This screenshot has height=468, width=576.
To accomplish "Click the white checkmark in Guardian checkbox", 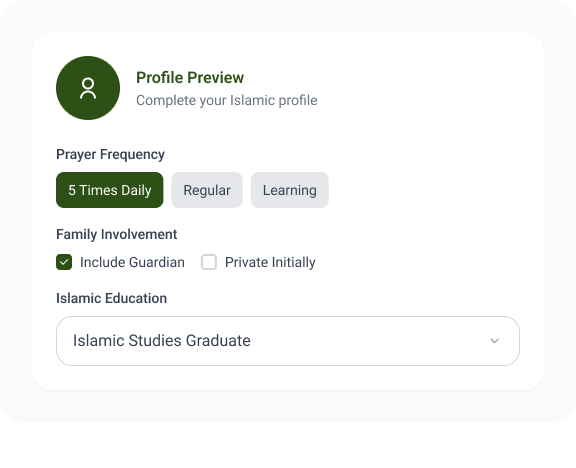I will pyautogui.click(x=64, y=262).
